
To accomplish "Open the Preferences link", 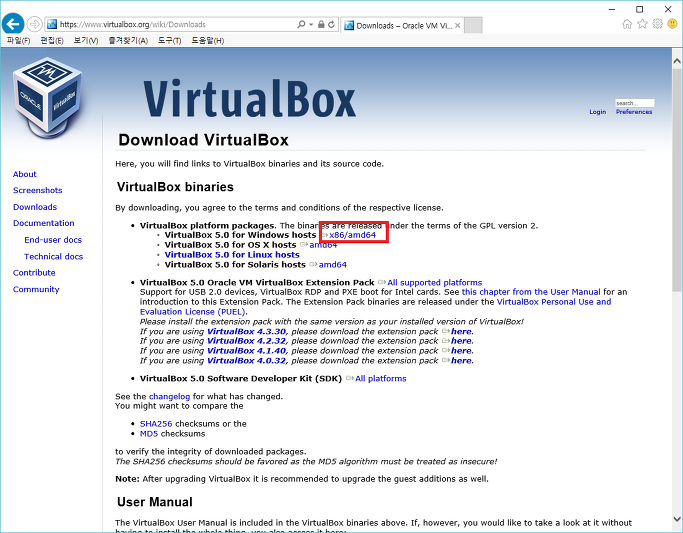I will (634, 112).
